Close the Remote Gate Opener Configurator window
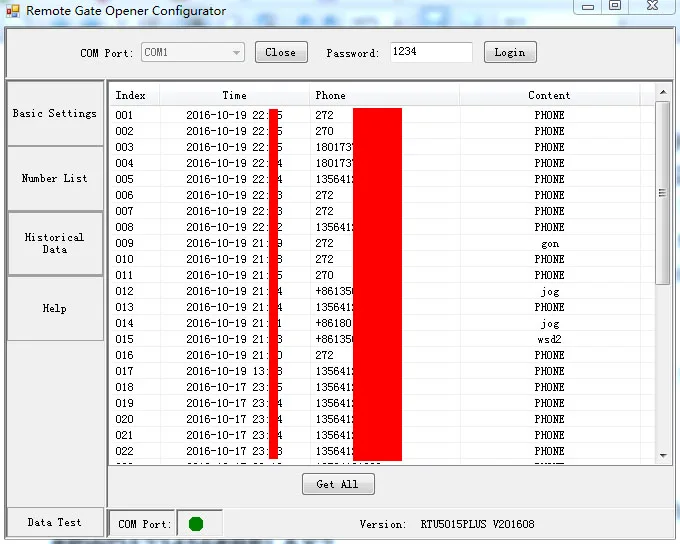This screenshot has width=680, height=544. click(652, 6)
